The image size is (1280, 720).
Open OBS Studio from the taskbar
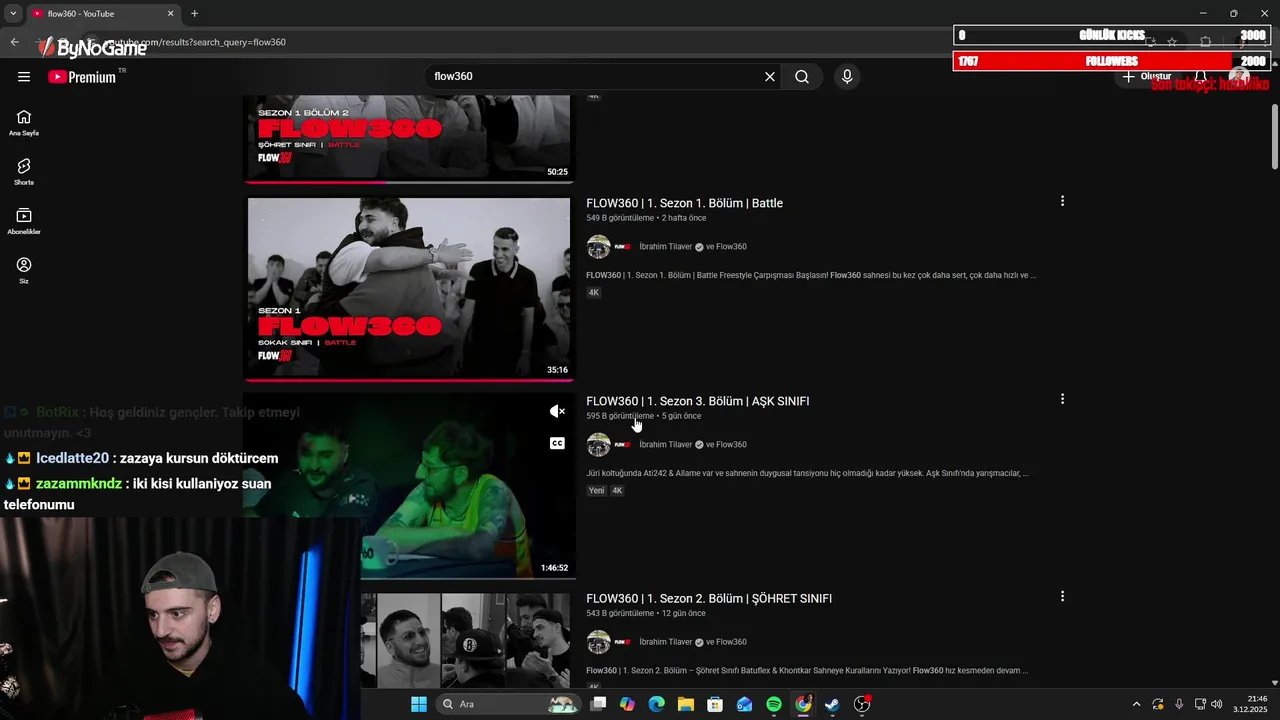click(x=862, y=704)
